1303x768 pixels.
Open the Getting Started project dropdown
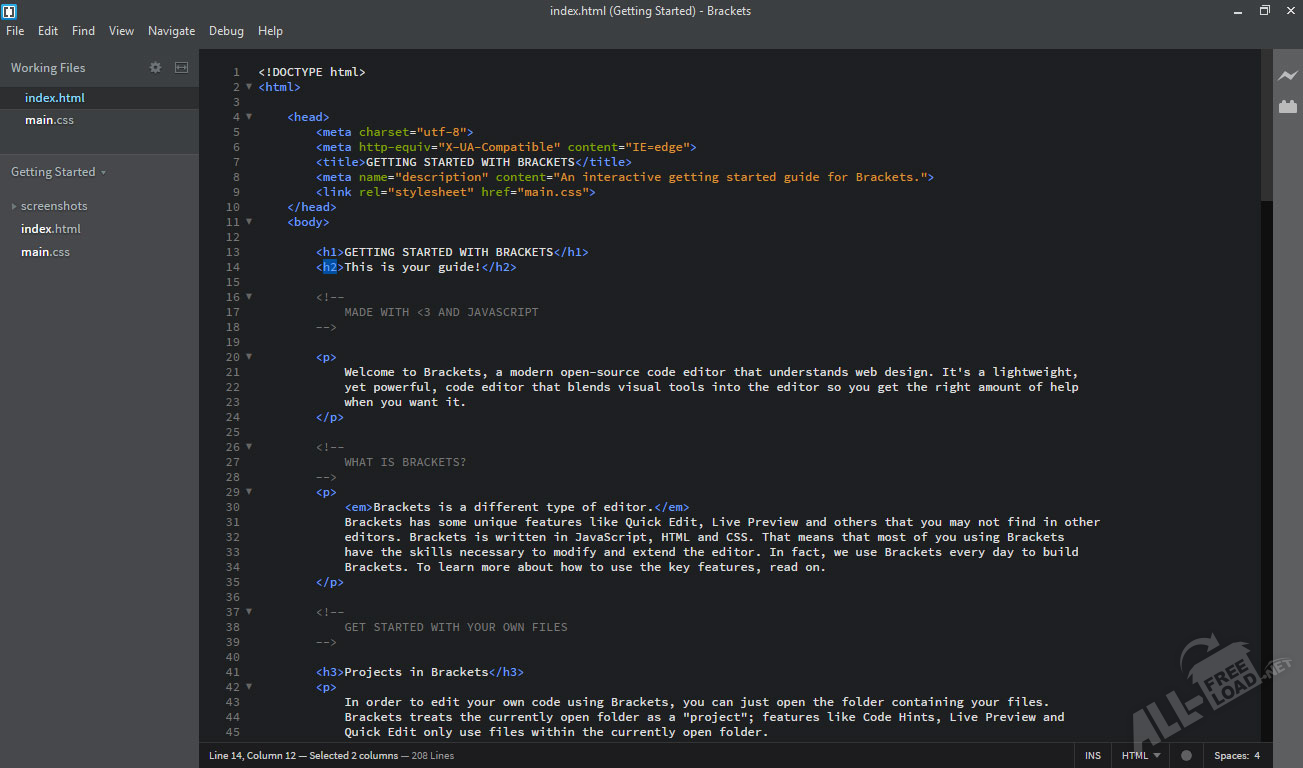point(58,172)
